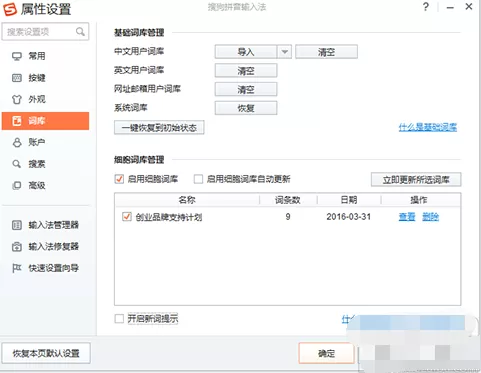The image size is (481, 373).
Task: Click the monitor icon next to 常用
Action: (17, 56)
